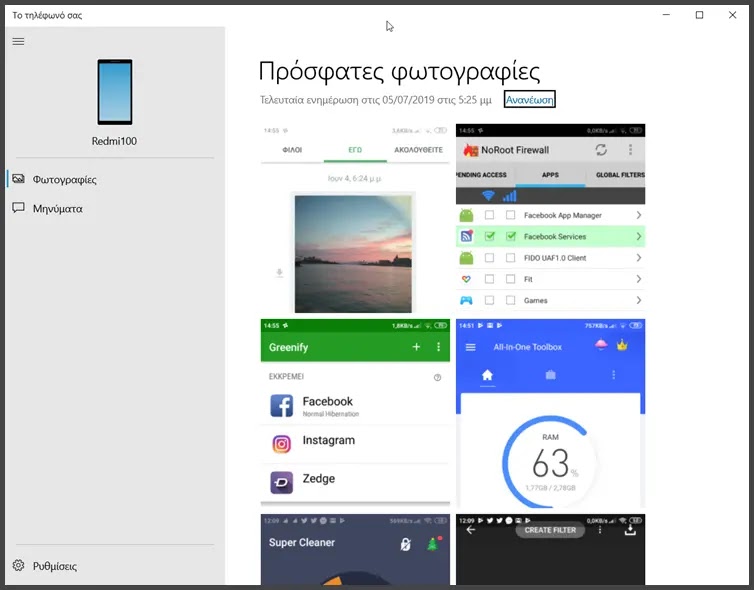Image resolution: width=754 pixels, height=590 pixels.
Task: Toggle mobile data checkbox for Games
Action: click(x=511, y=300)
